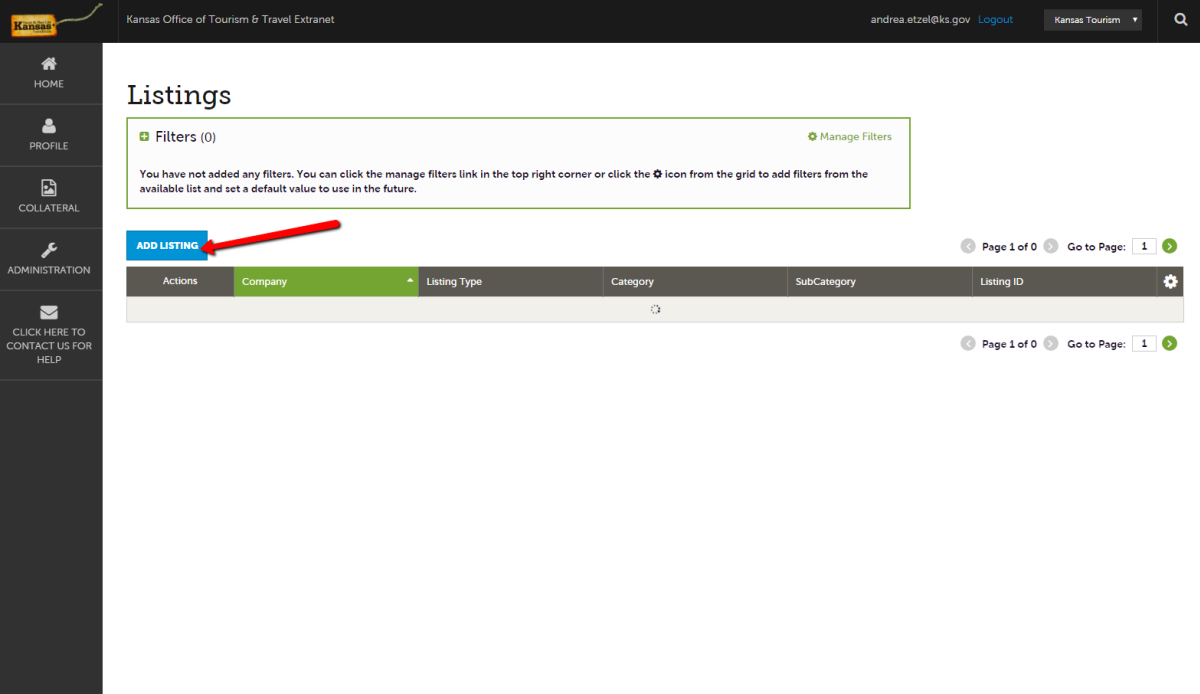The image size is (1200, 694).
Task: Click the andrea.etzel@ks.gov account text
Action: pos(921,20)
